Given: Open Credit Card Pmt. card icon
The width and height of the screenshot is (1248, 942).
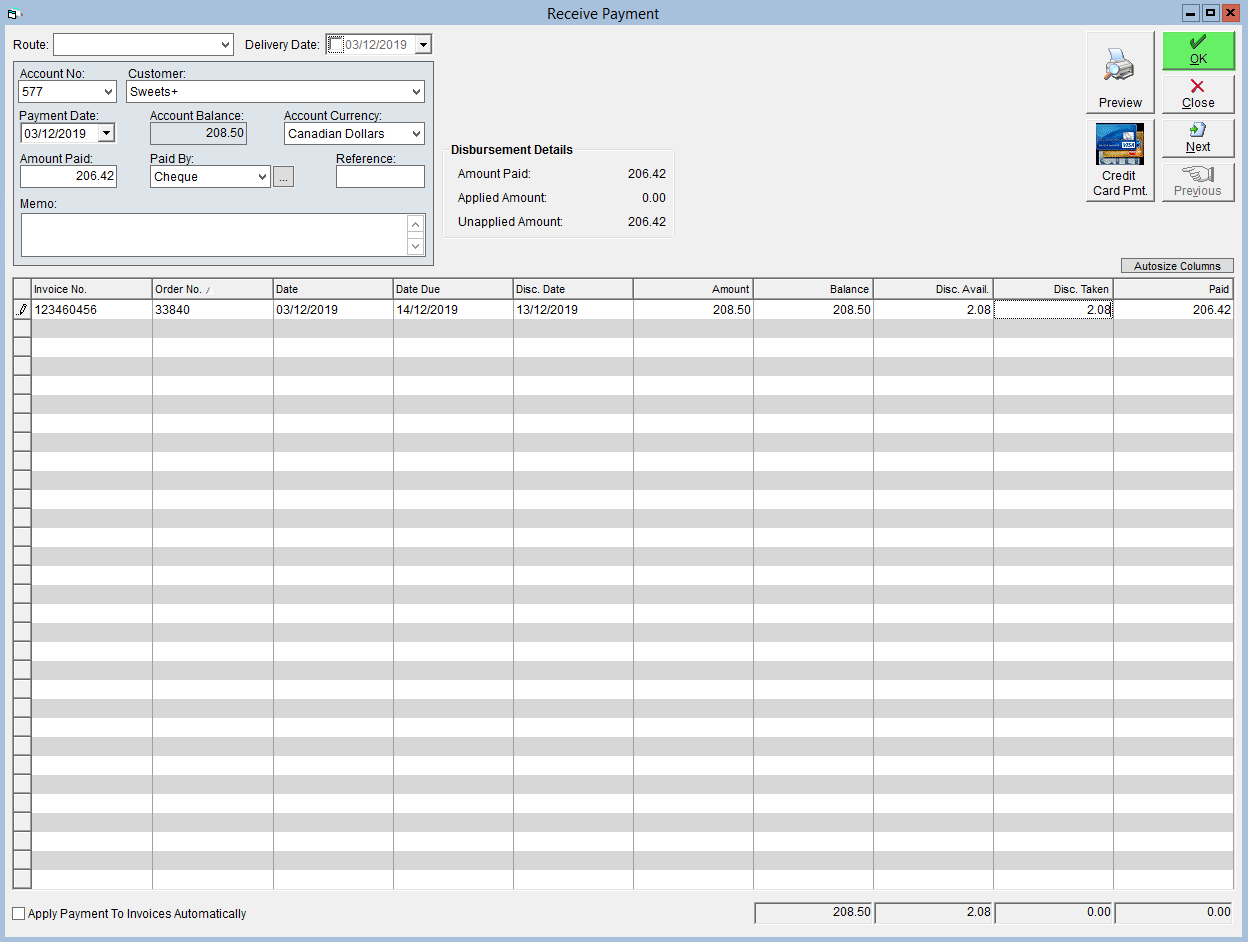Looking at the screenshot, I should coord(1120,160).
